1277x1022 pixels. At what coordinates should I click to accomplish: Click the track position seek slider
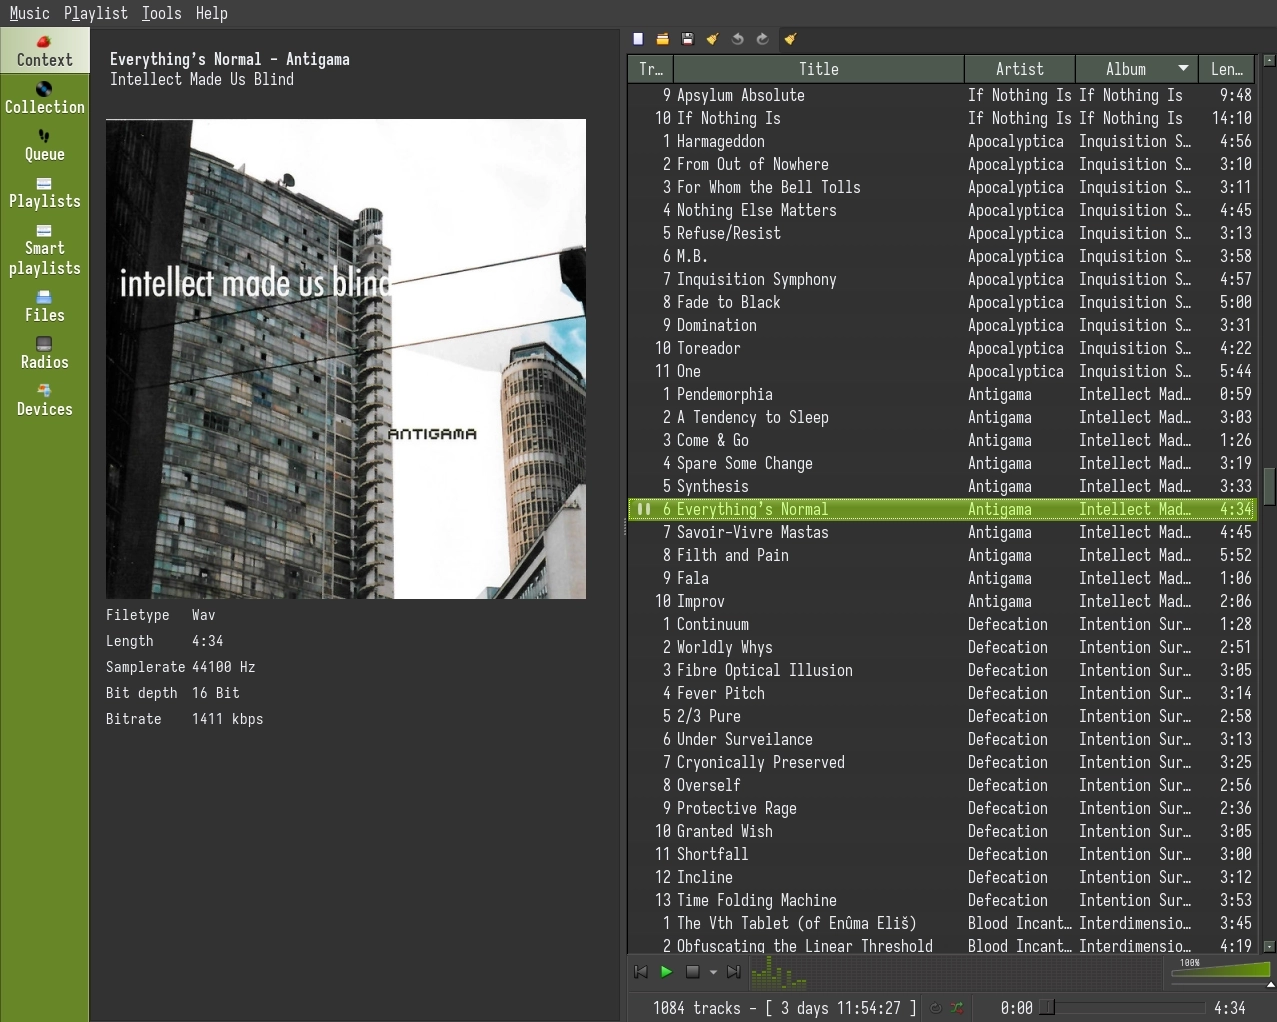(x=1123, y=1008)
